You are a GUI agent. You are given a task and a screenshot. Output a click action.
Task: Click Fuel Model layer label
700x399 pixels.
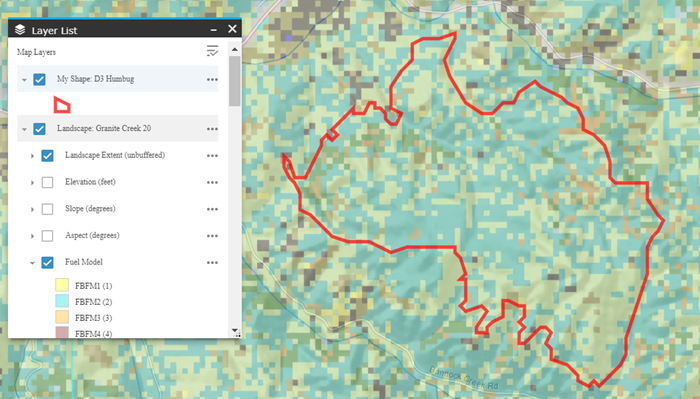click(x=84, y=262)
